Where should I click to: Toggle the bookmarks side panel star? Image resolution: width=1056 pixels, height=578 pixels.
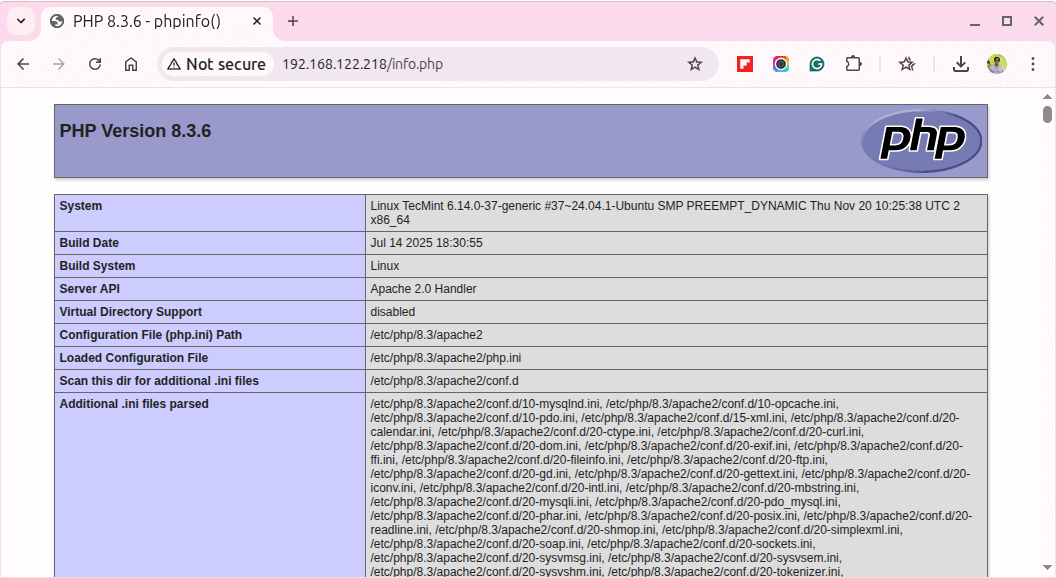907,63
